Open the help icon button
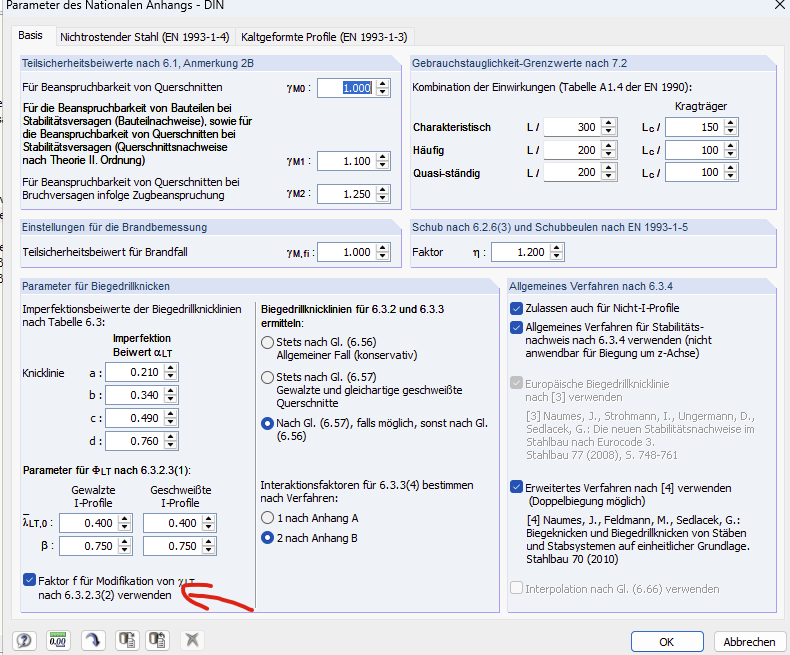The width and height of the screenshot is (790, 655). coord(24,640)
